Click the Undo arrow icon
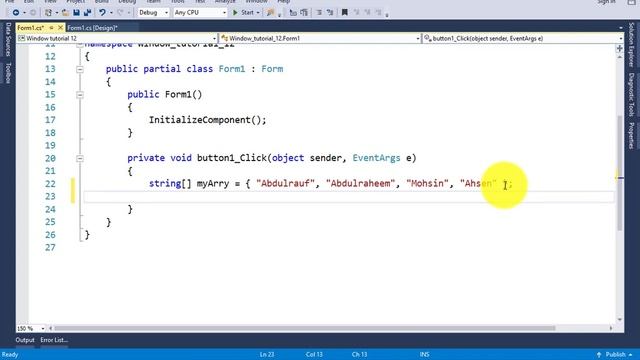 (x=102, y=13)
